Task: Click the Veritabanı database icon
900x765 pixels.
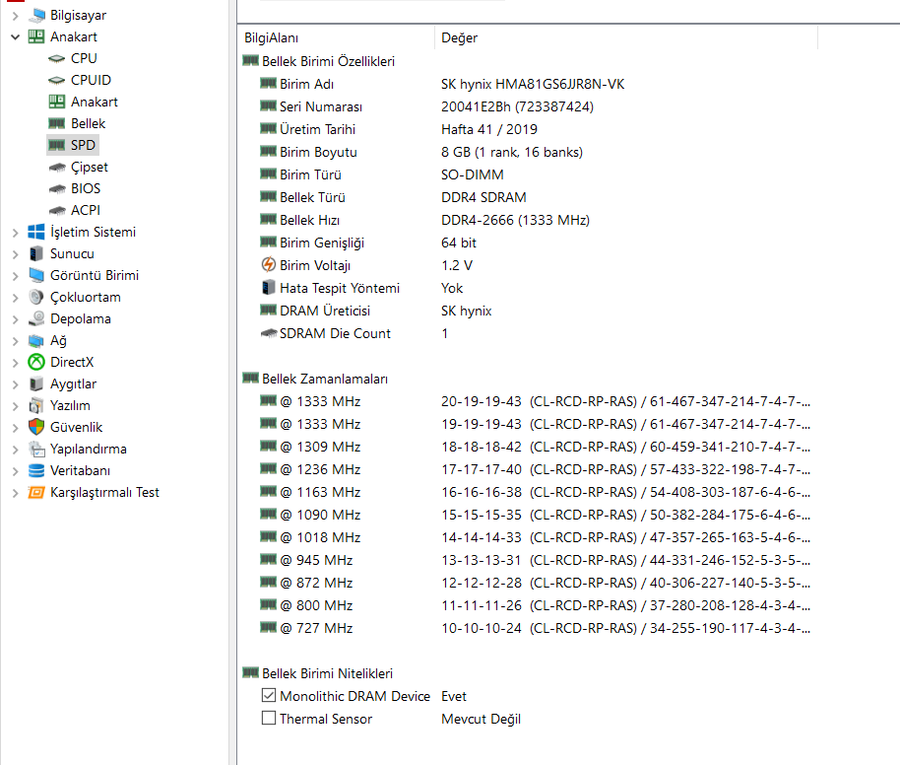Action: (x=36, y=471)
